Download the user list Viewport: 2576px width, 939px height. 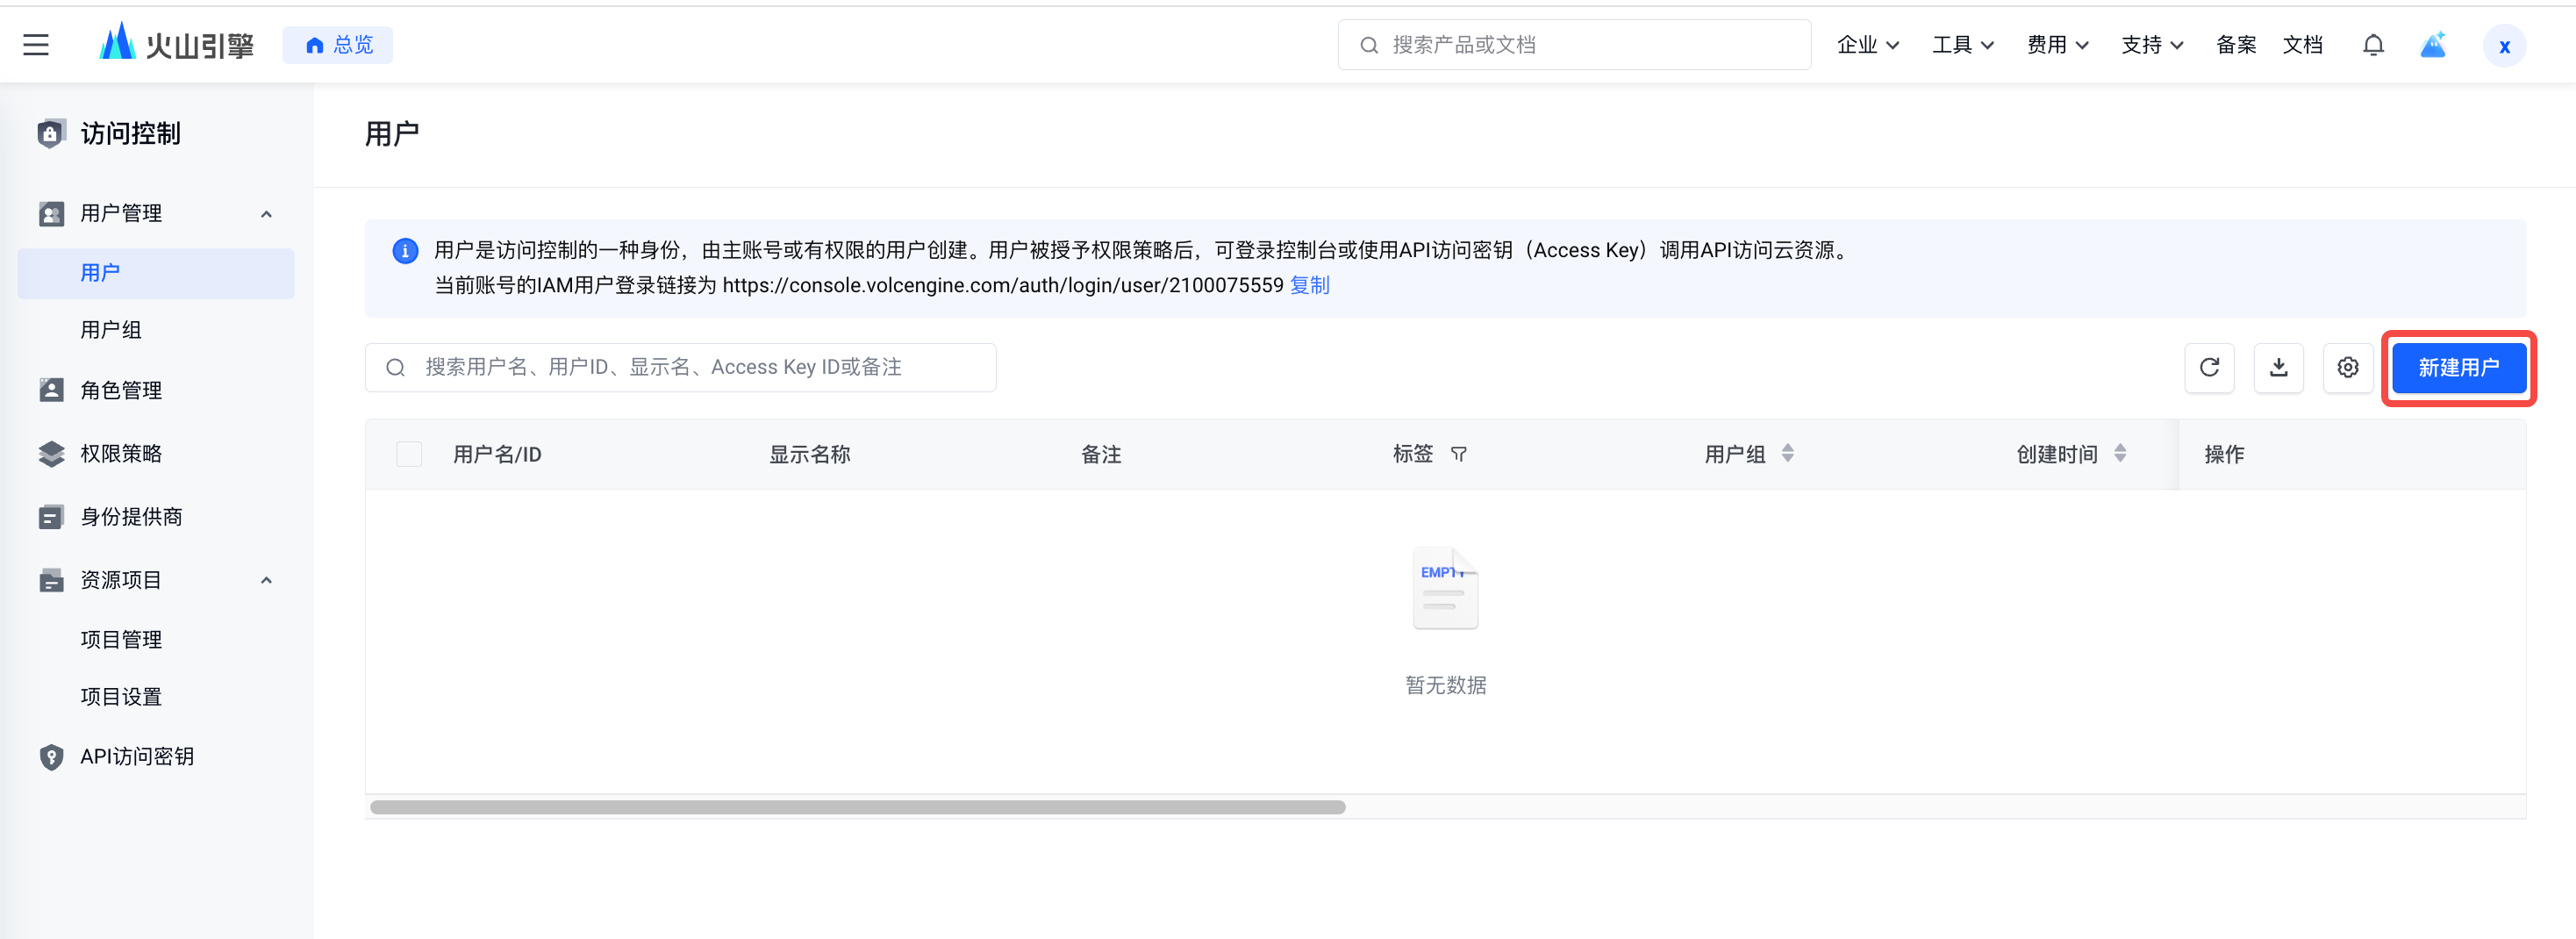[2278, 368]
